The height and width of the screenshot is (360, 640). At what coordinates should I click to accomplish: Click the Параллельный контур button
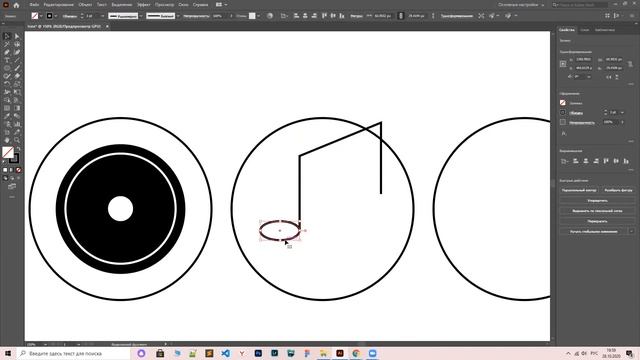click(579, 190)
